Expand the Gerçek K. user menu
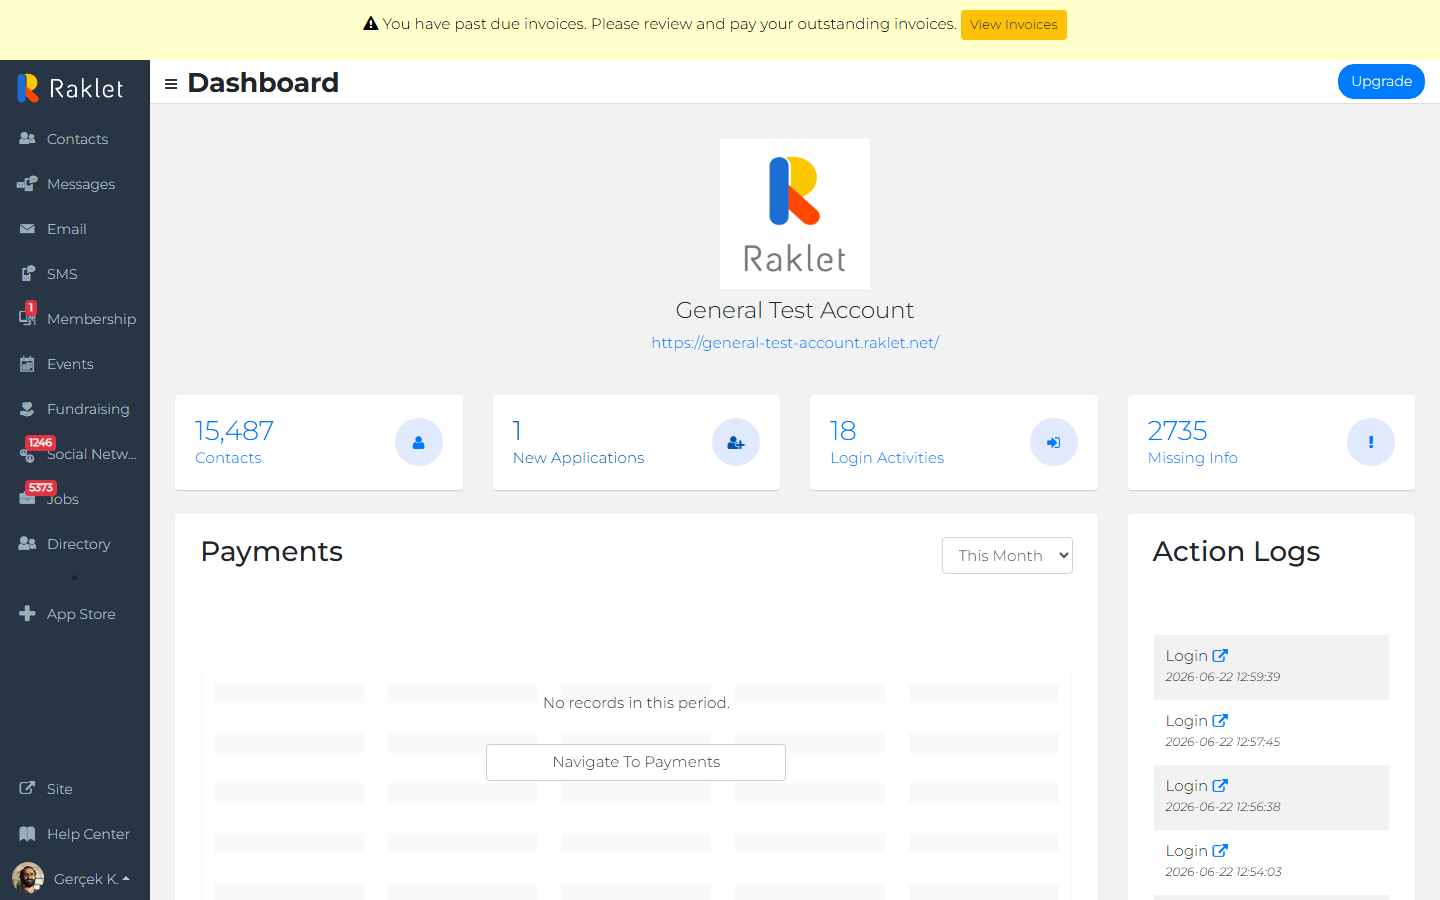This screenshot has width=1440, height=900. coord(92,879)
